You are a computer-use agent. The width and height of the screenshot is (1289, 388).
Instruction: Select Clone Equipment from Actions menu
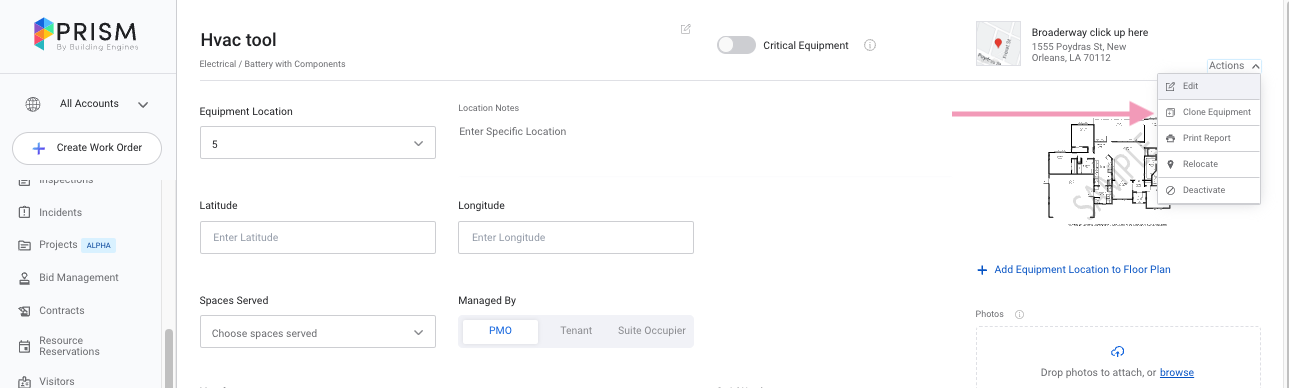tap(1209, 112)
